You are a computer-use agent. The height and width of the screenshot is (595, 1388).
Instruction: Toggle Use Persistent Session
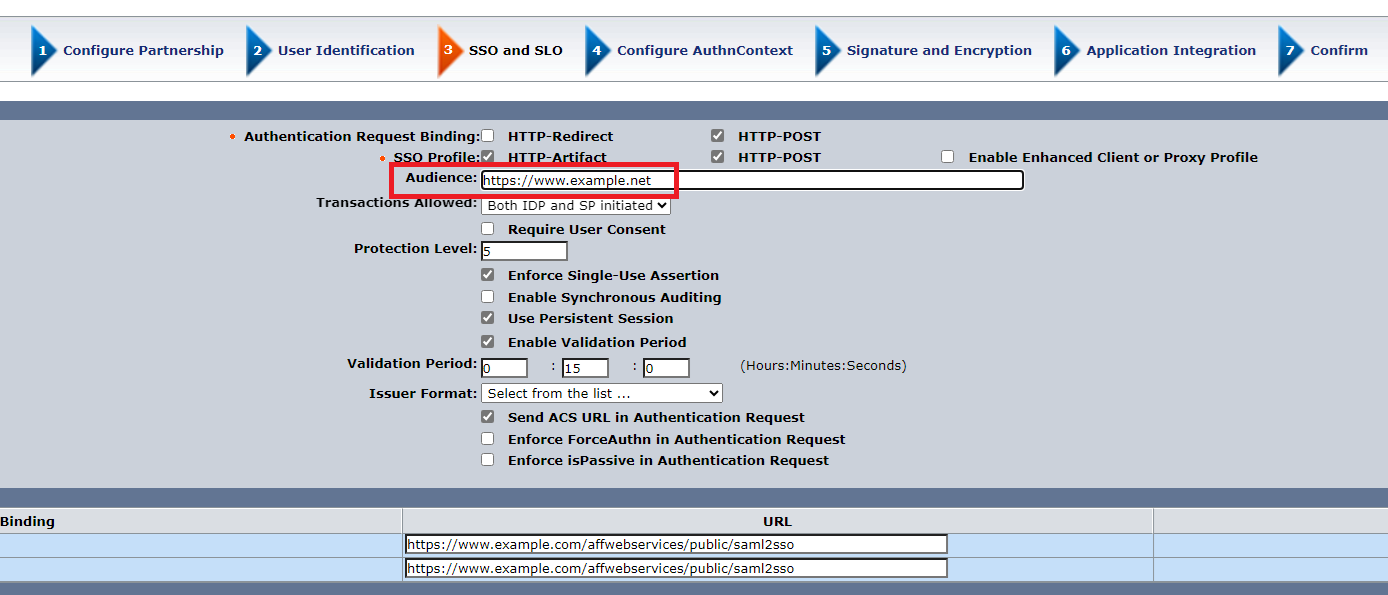[x=488, y=317]
